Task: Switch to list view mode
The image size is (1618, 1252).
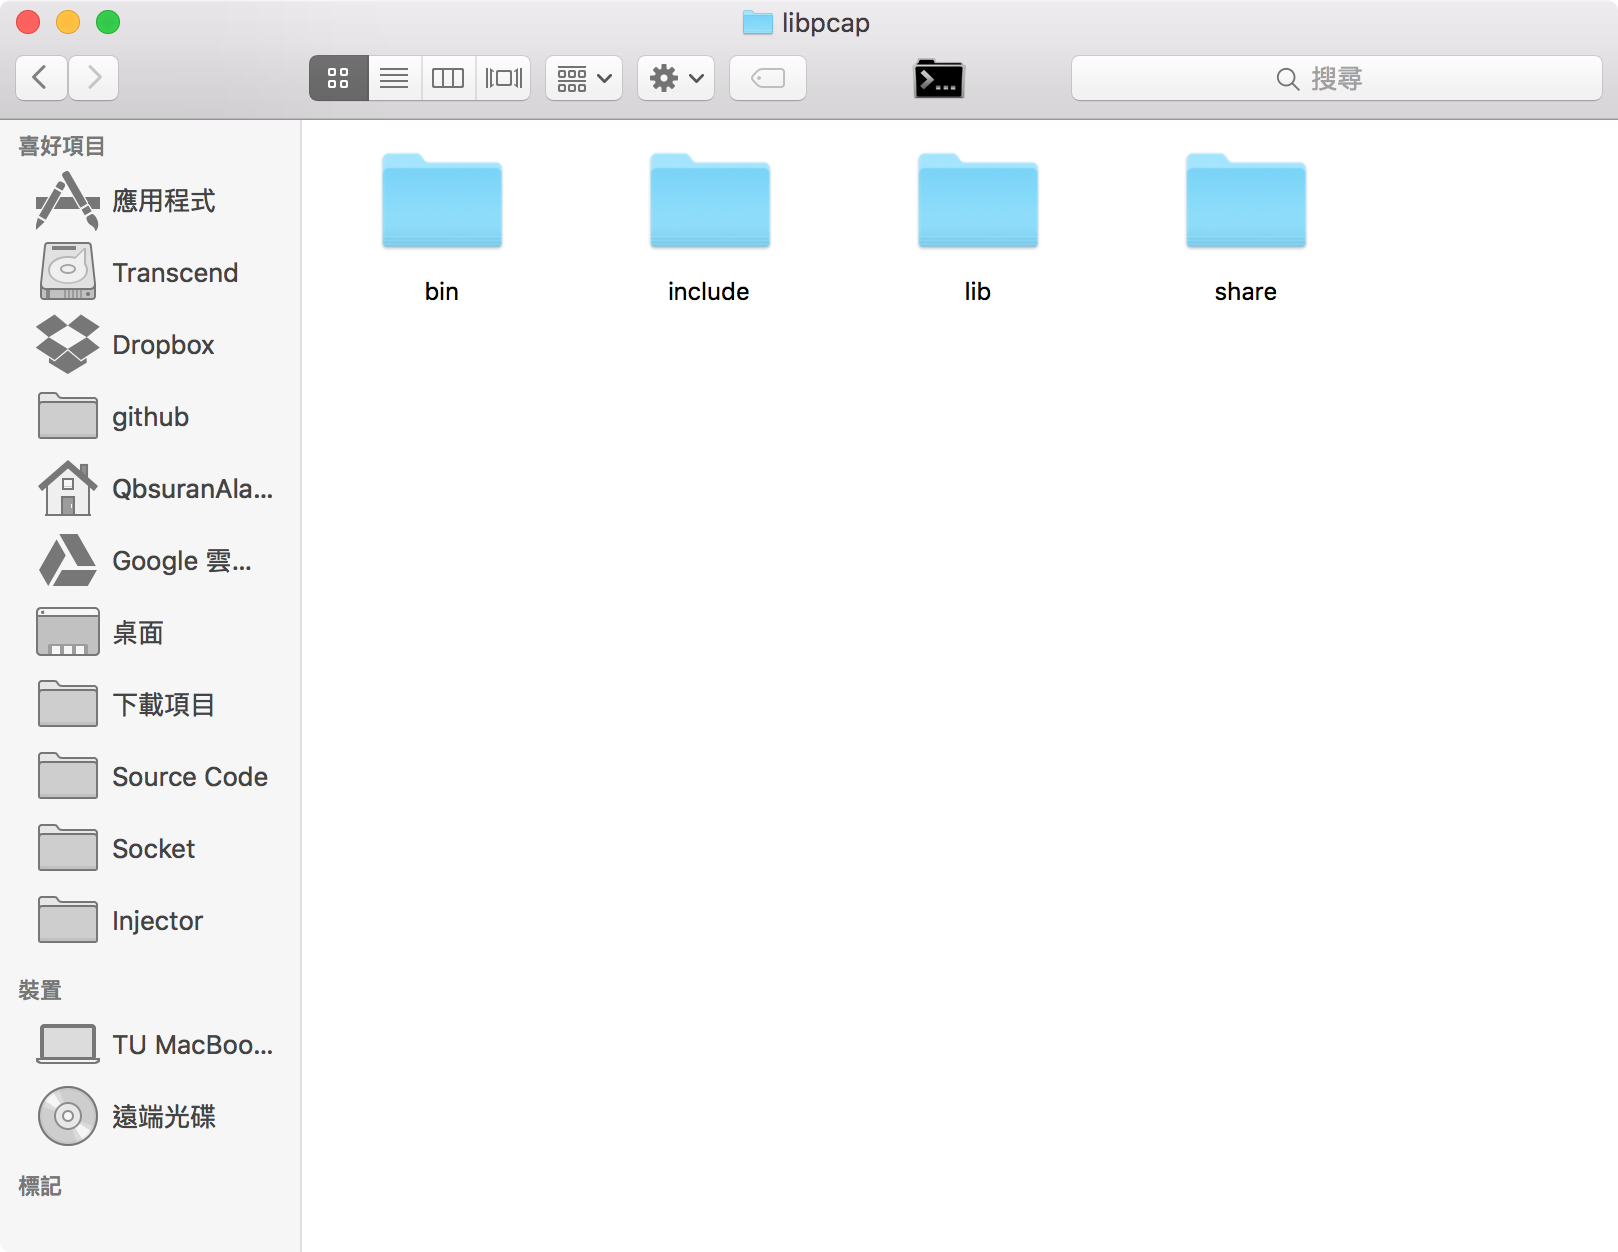Action: click(394, 78)
